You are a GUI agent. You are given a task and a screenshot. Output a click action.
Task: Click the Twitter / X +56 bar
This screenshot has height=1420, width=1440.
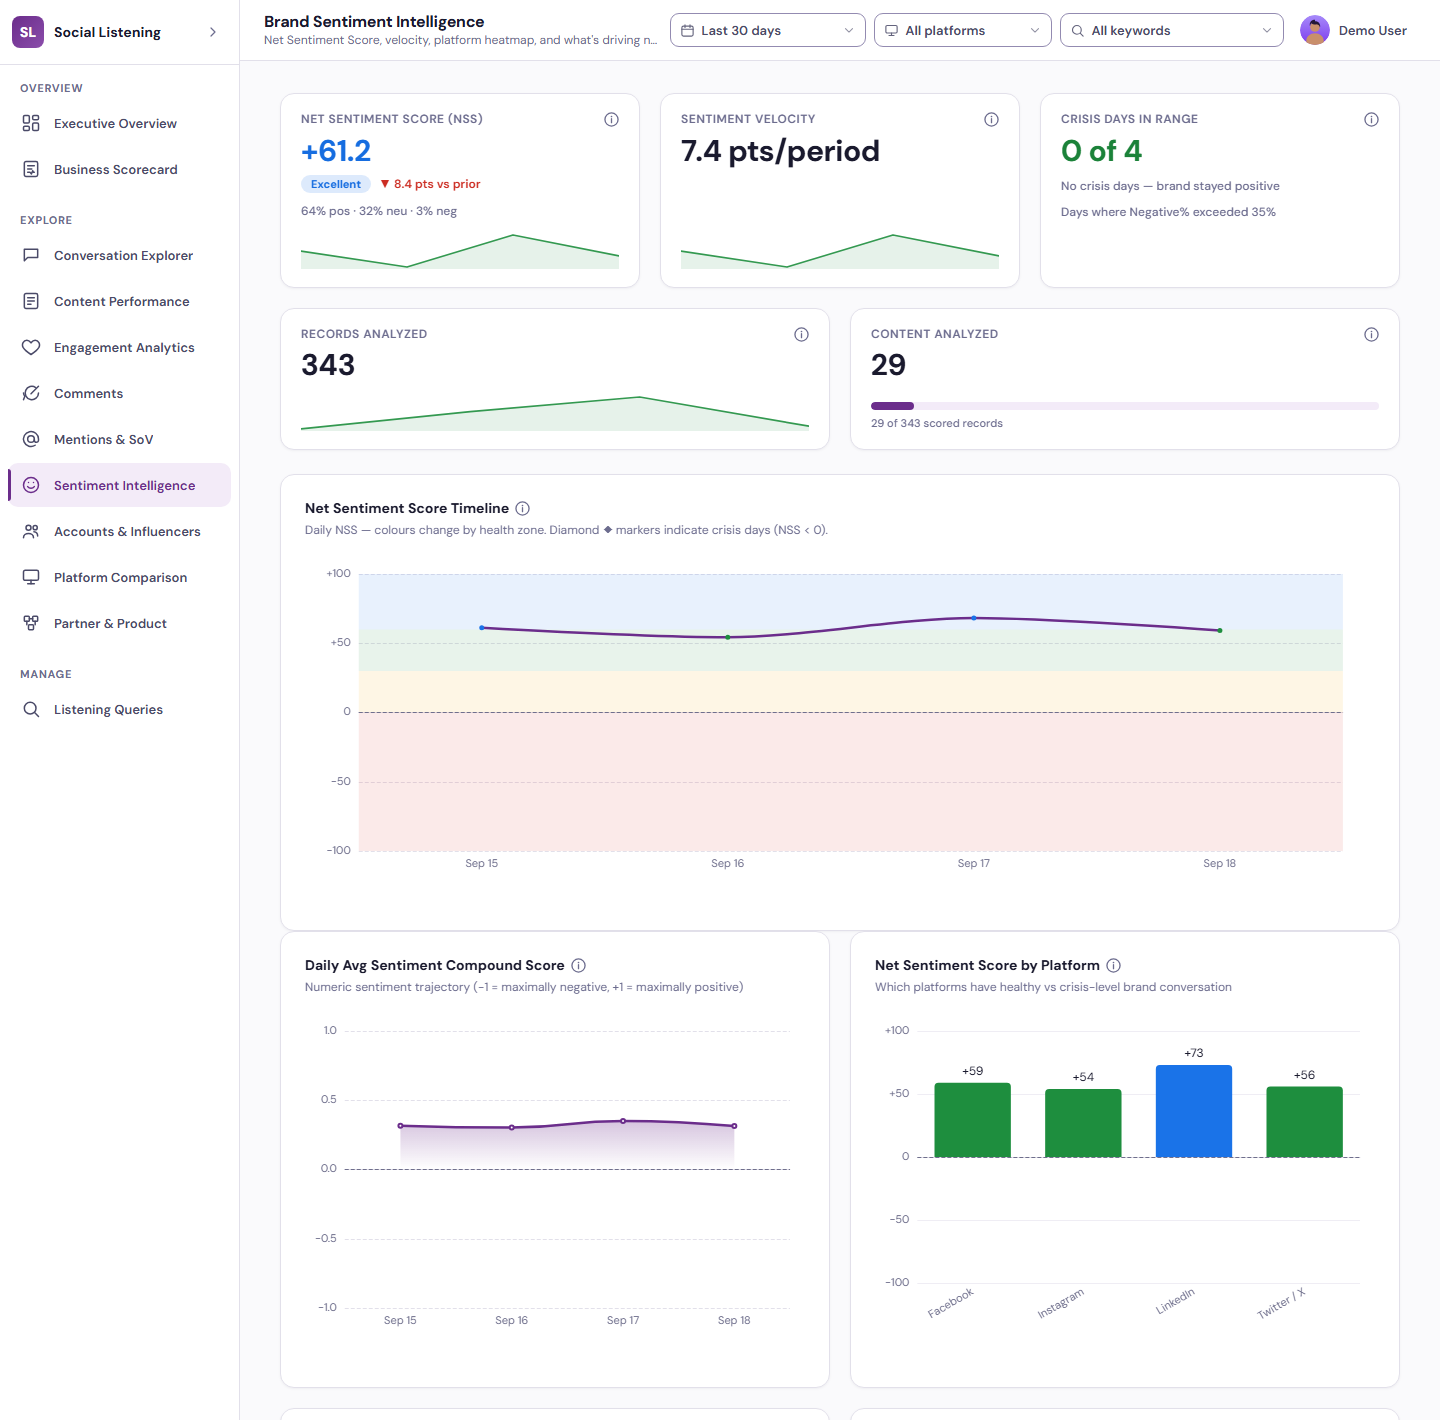point(1304,1122)
